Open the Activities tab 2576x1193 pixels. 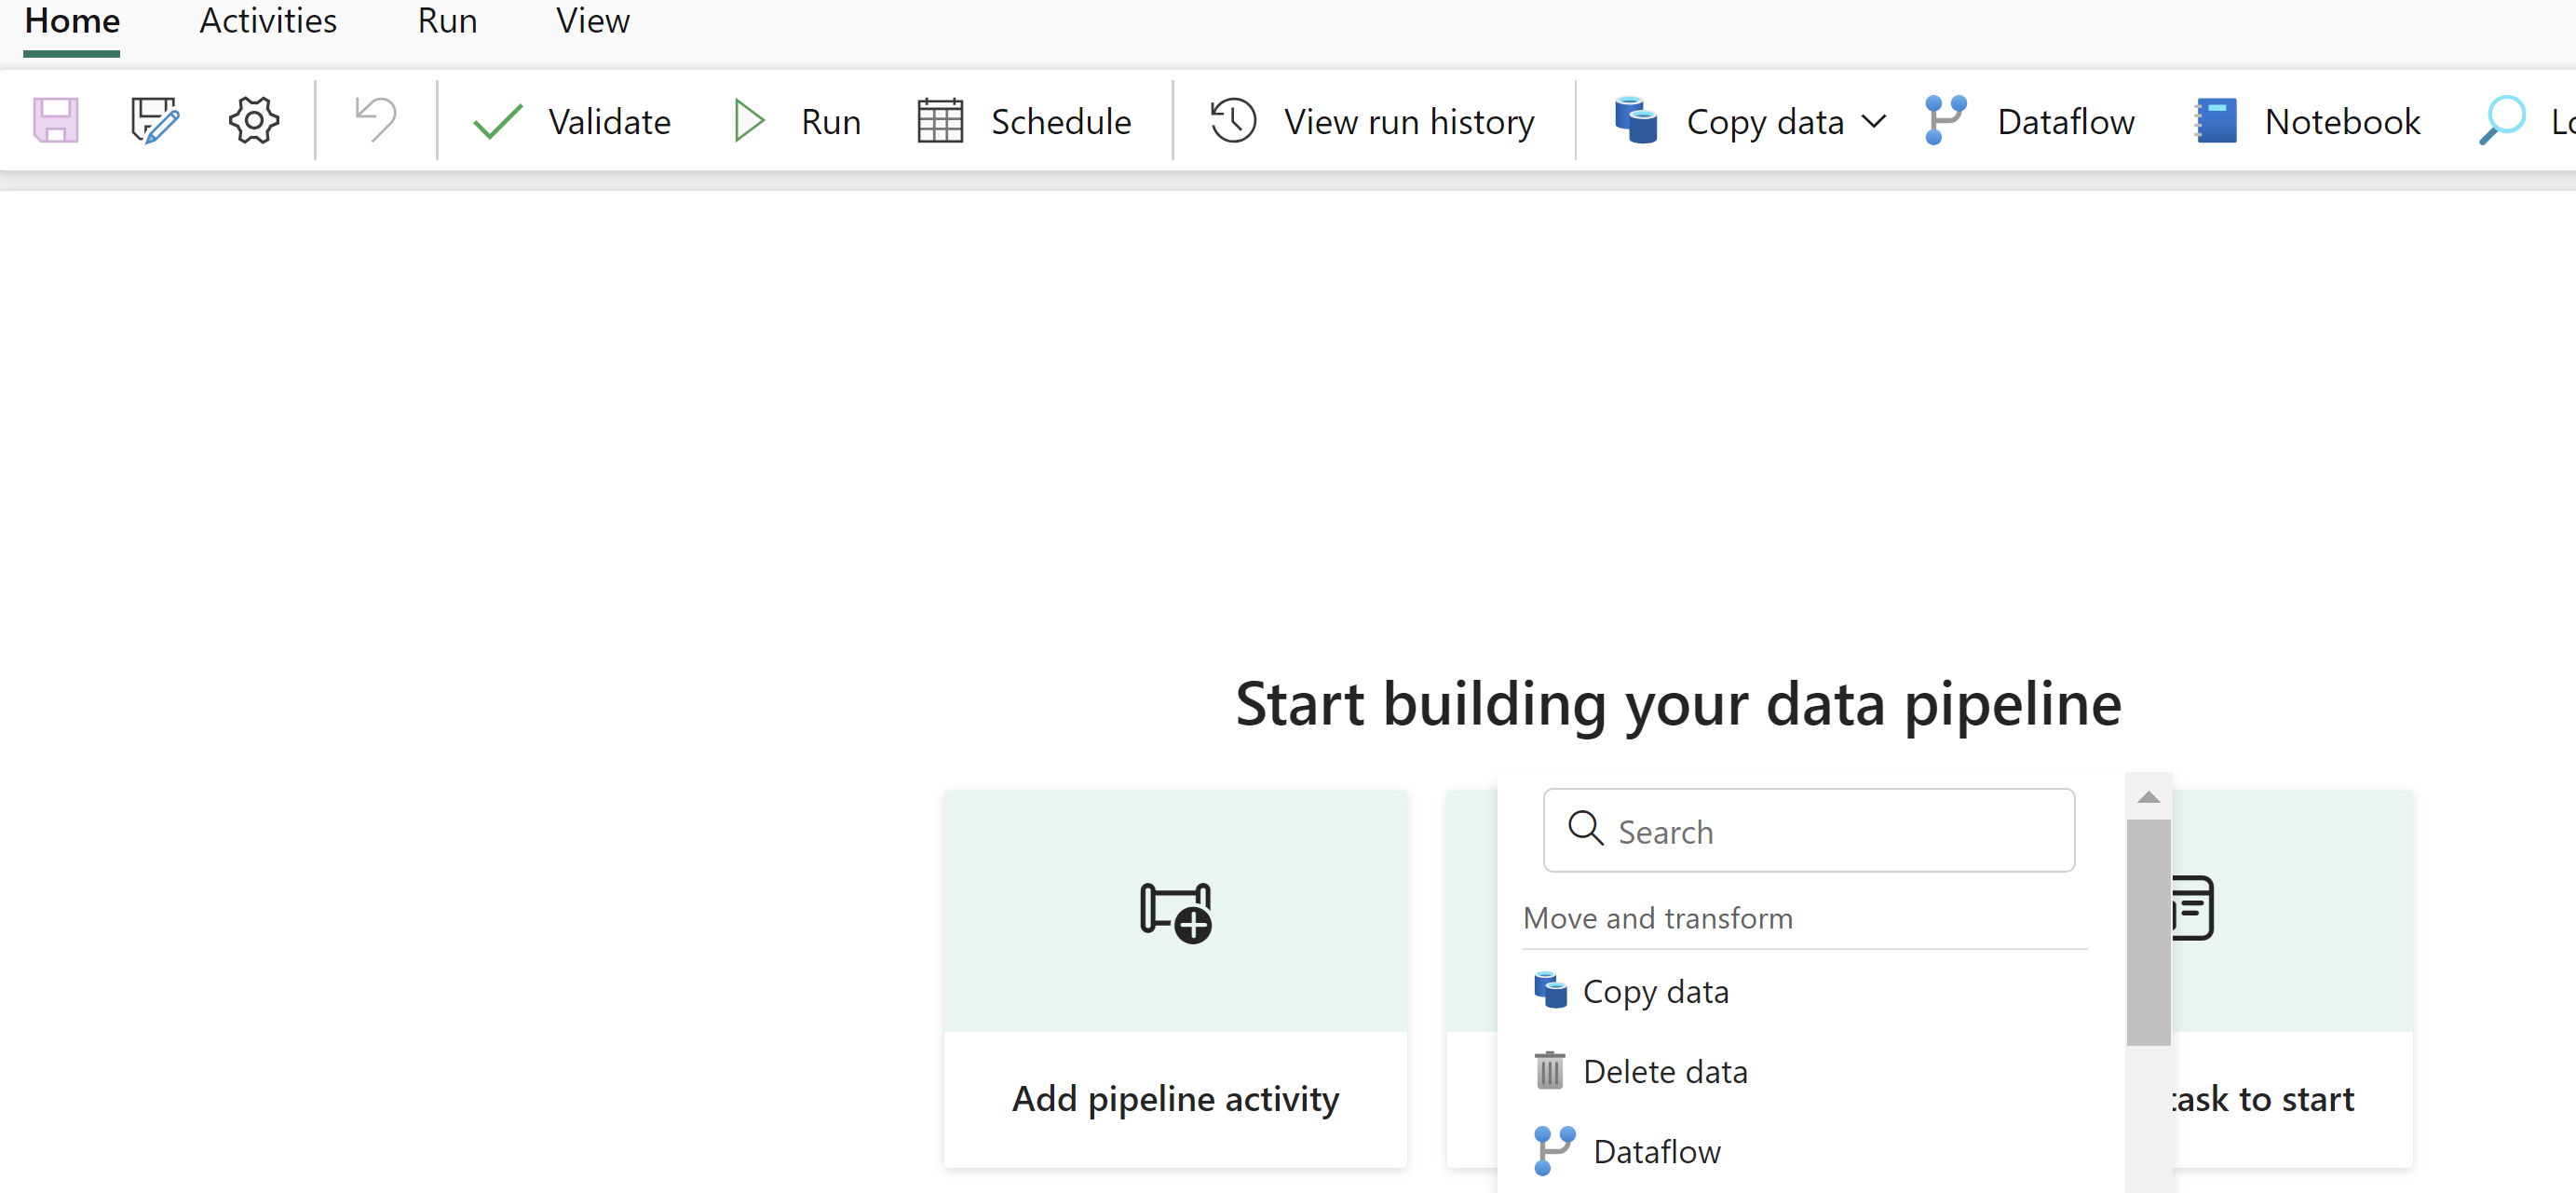pyautogui.click(x=268, y=21)
